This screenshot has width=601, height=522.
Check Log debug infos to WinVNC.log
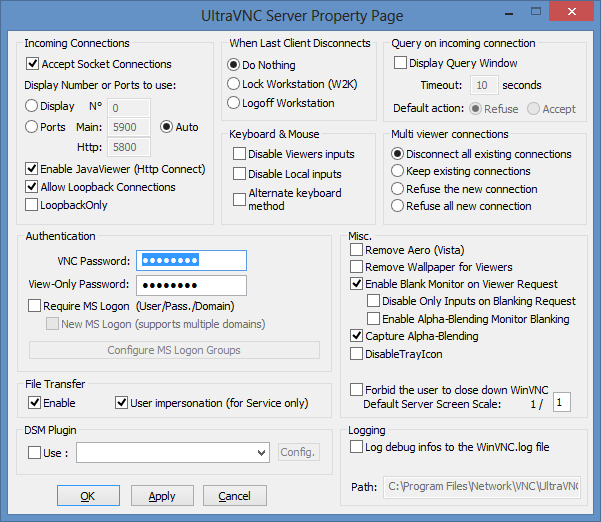click(x=356, y=446)
